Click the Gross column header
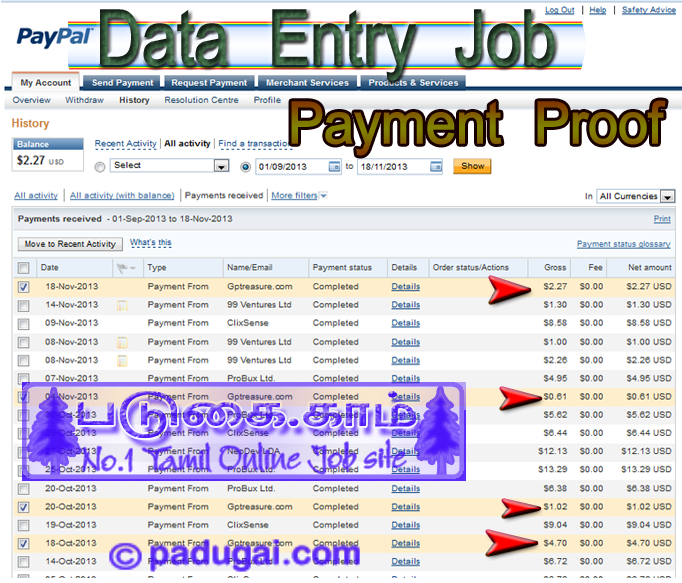Viewport: 682px width, 583px height. pyautogui.click(x=555, y=268)
